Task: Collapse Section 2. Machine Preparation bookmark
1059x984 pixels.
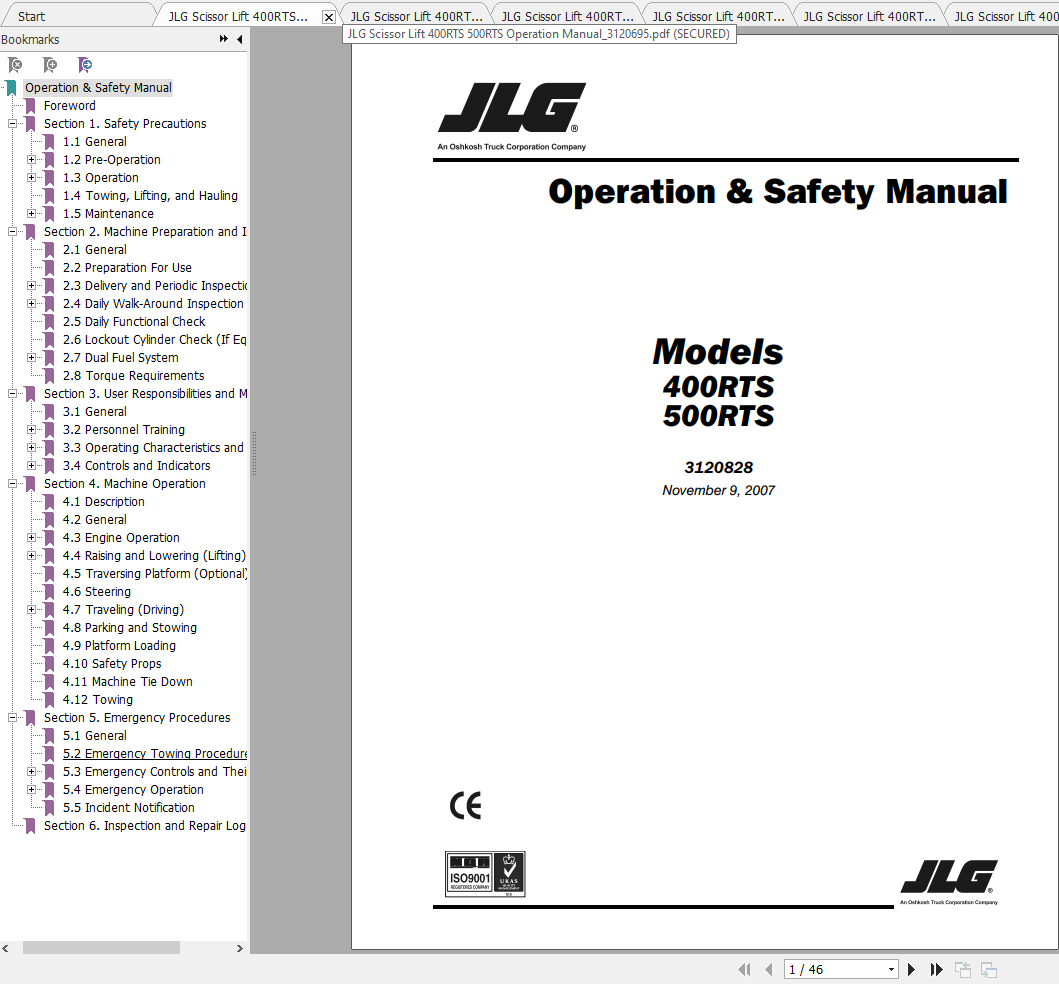Action: (x=12, y=232)
